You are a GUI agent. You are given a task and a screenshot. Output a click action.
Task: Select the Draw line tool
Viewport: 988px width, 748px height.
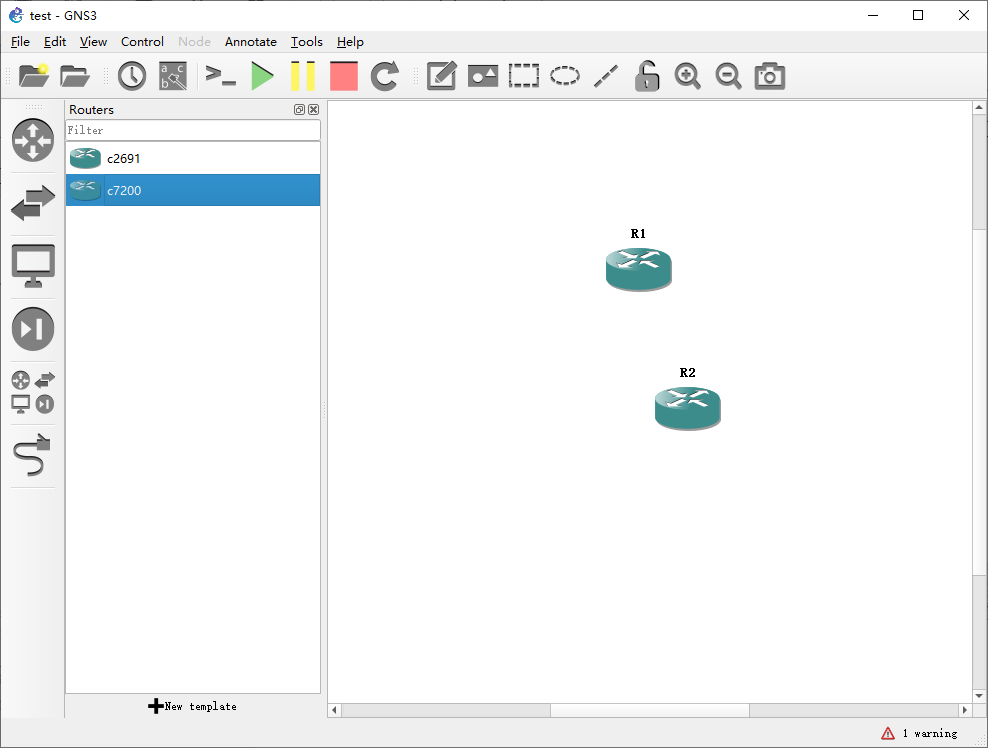point(606,76)
